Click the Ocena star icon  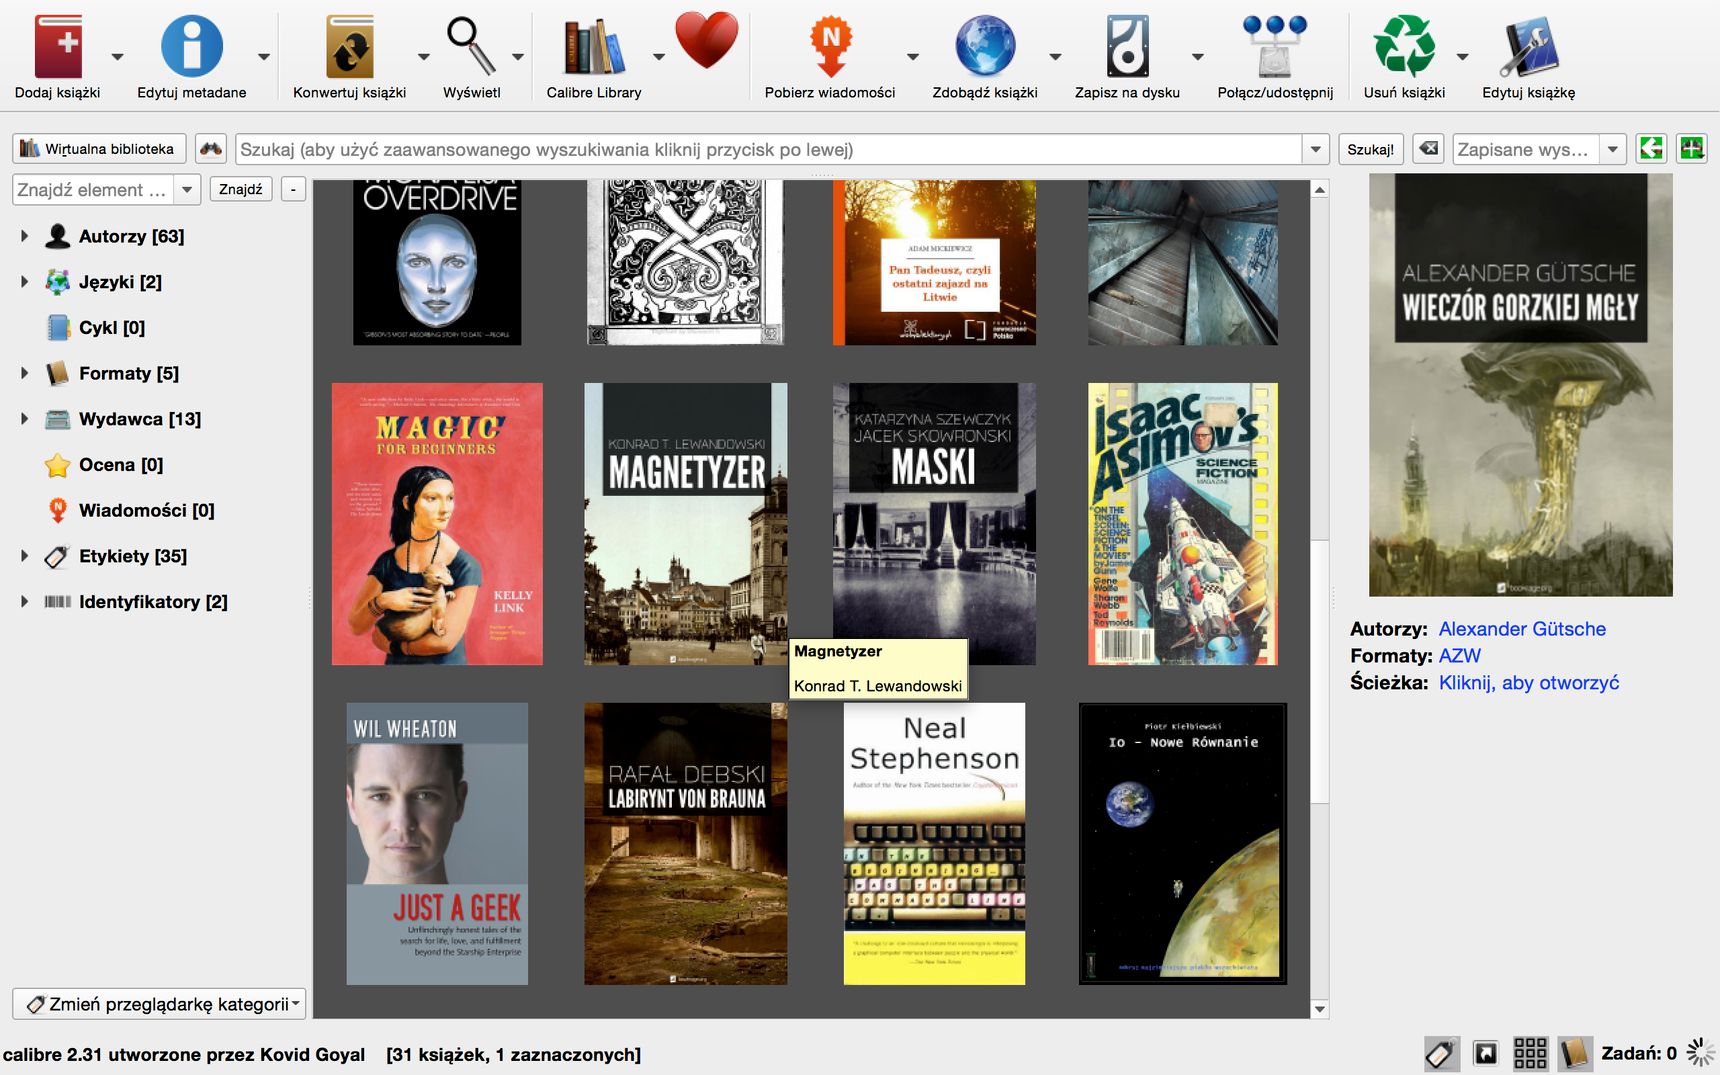point(58,465)
